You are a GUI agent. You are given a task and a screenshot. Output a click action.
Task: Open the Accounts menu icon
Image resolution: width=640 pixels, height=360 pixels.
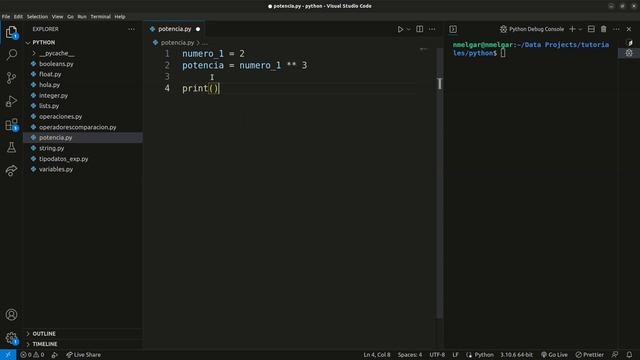pos(11,315)
